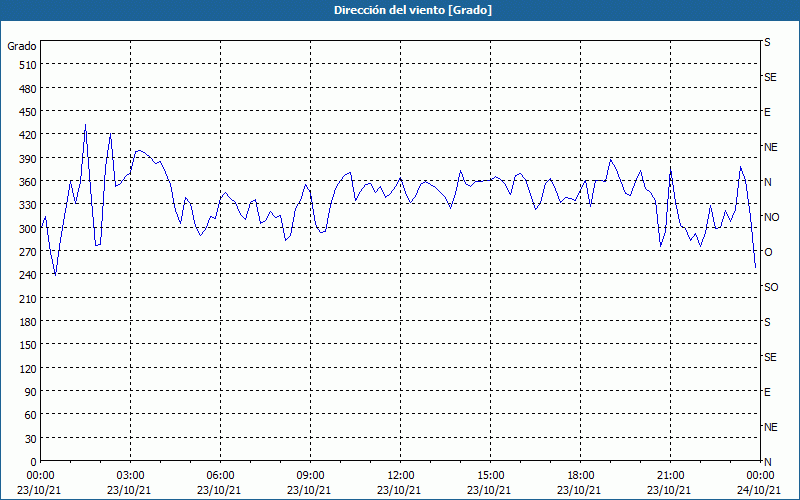
Task: Click the 90 y-axis value
Action: tap(31, 392)
